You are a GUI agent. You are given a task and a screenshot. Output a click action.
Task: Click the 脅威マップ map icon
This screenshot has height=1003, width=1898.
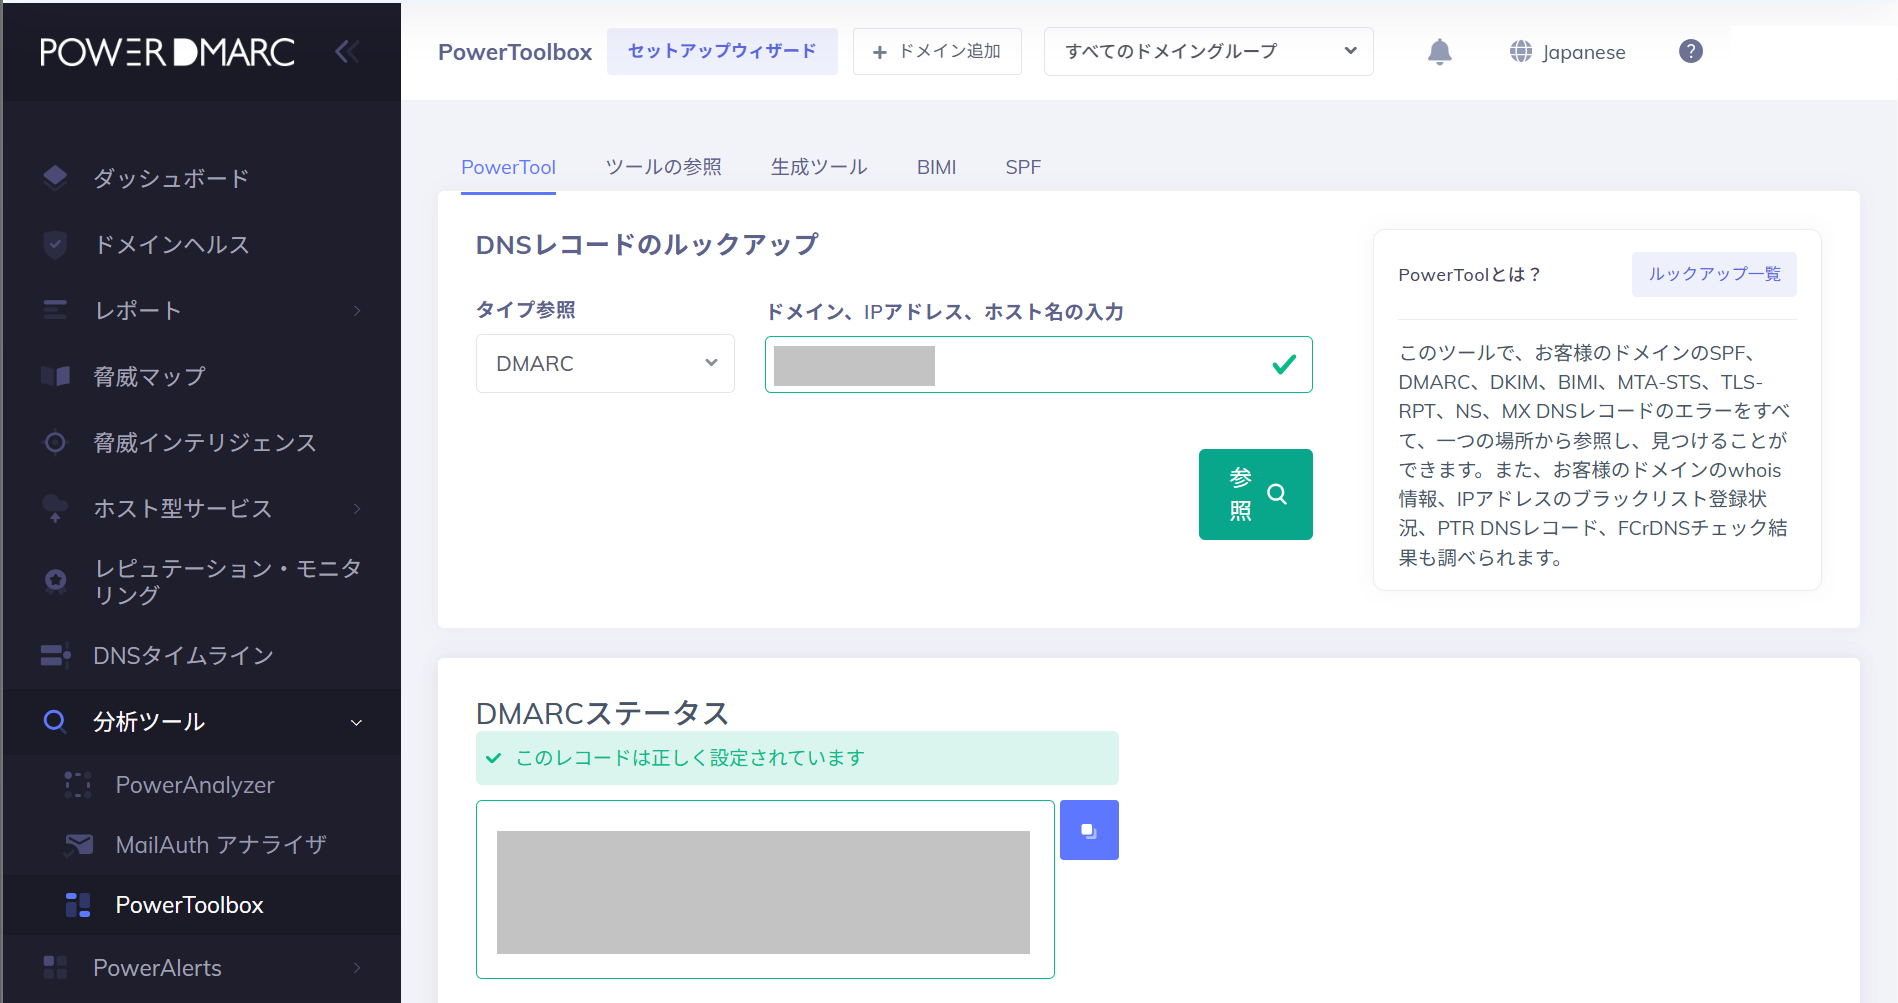[x=55, y=376]
